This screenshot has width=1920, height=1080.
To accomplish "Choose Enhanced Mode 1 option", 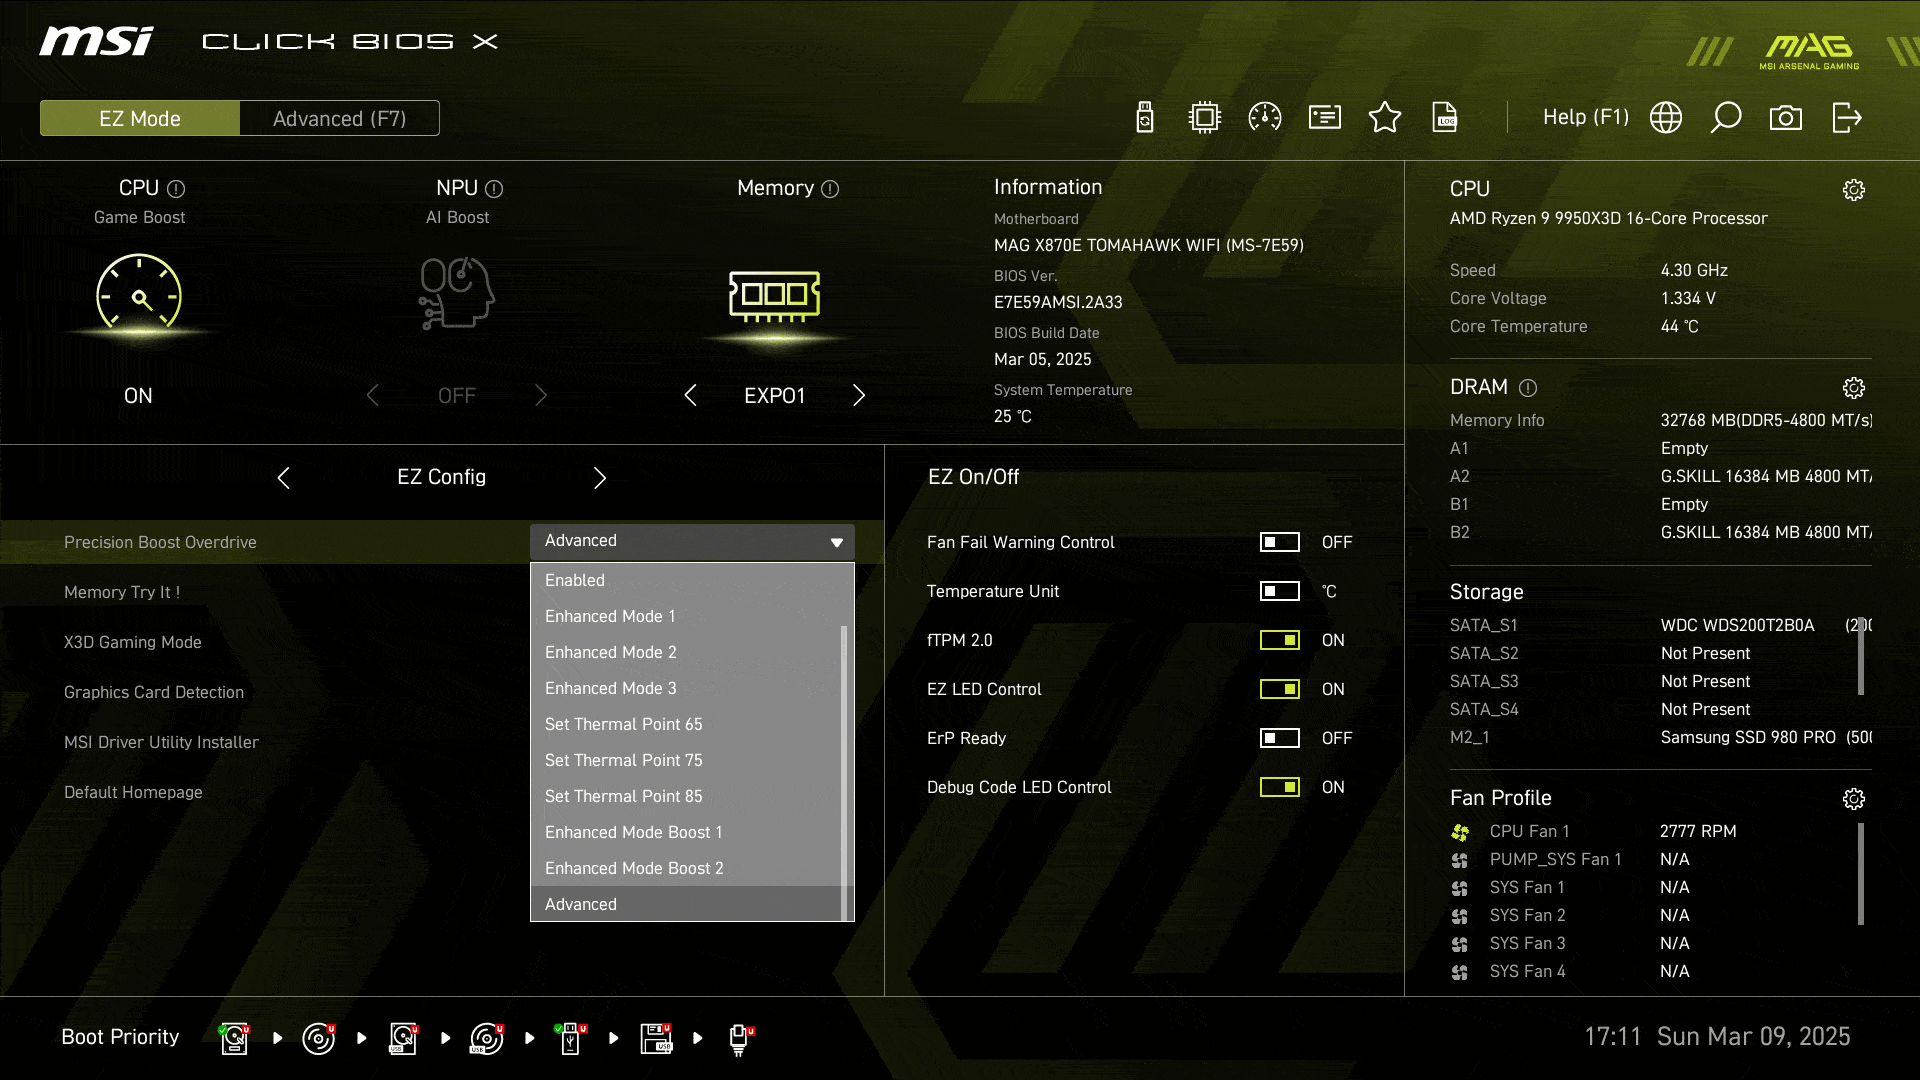I will (x=686, y=616).
